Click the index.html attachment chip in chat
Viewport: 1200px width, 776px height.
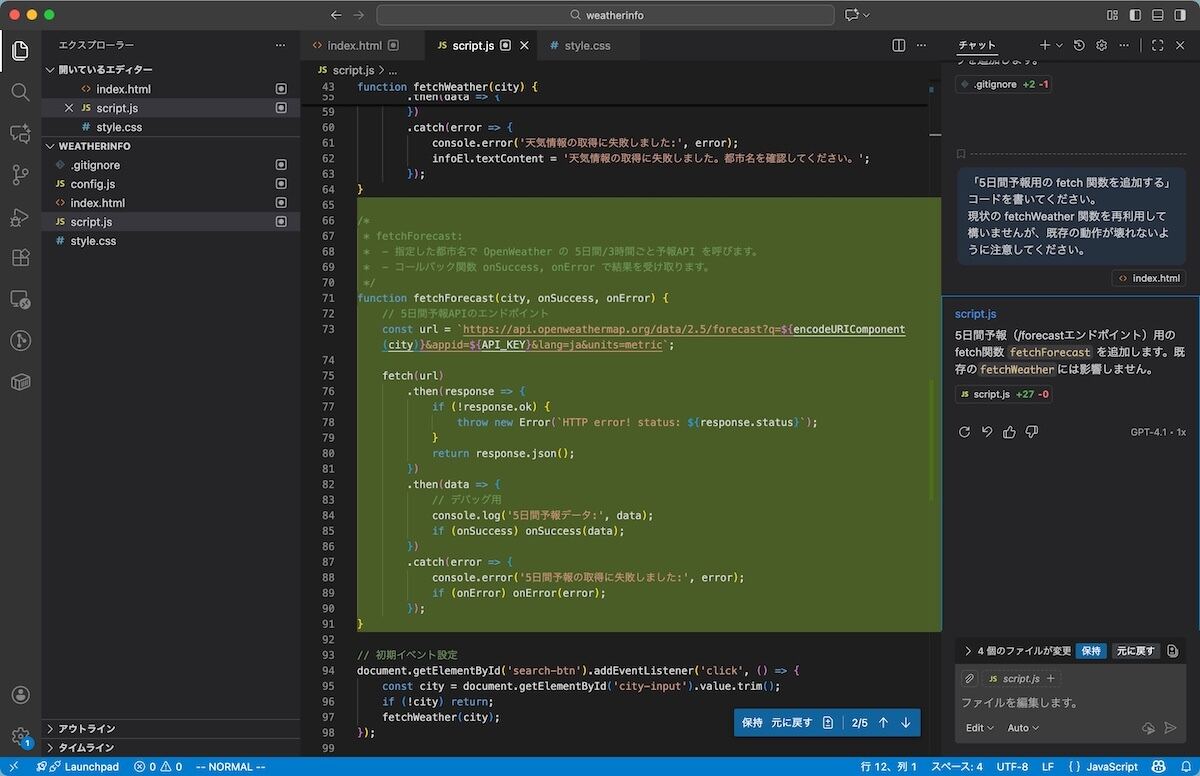coord(1149,278)
